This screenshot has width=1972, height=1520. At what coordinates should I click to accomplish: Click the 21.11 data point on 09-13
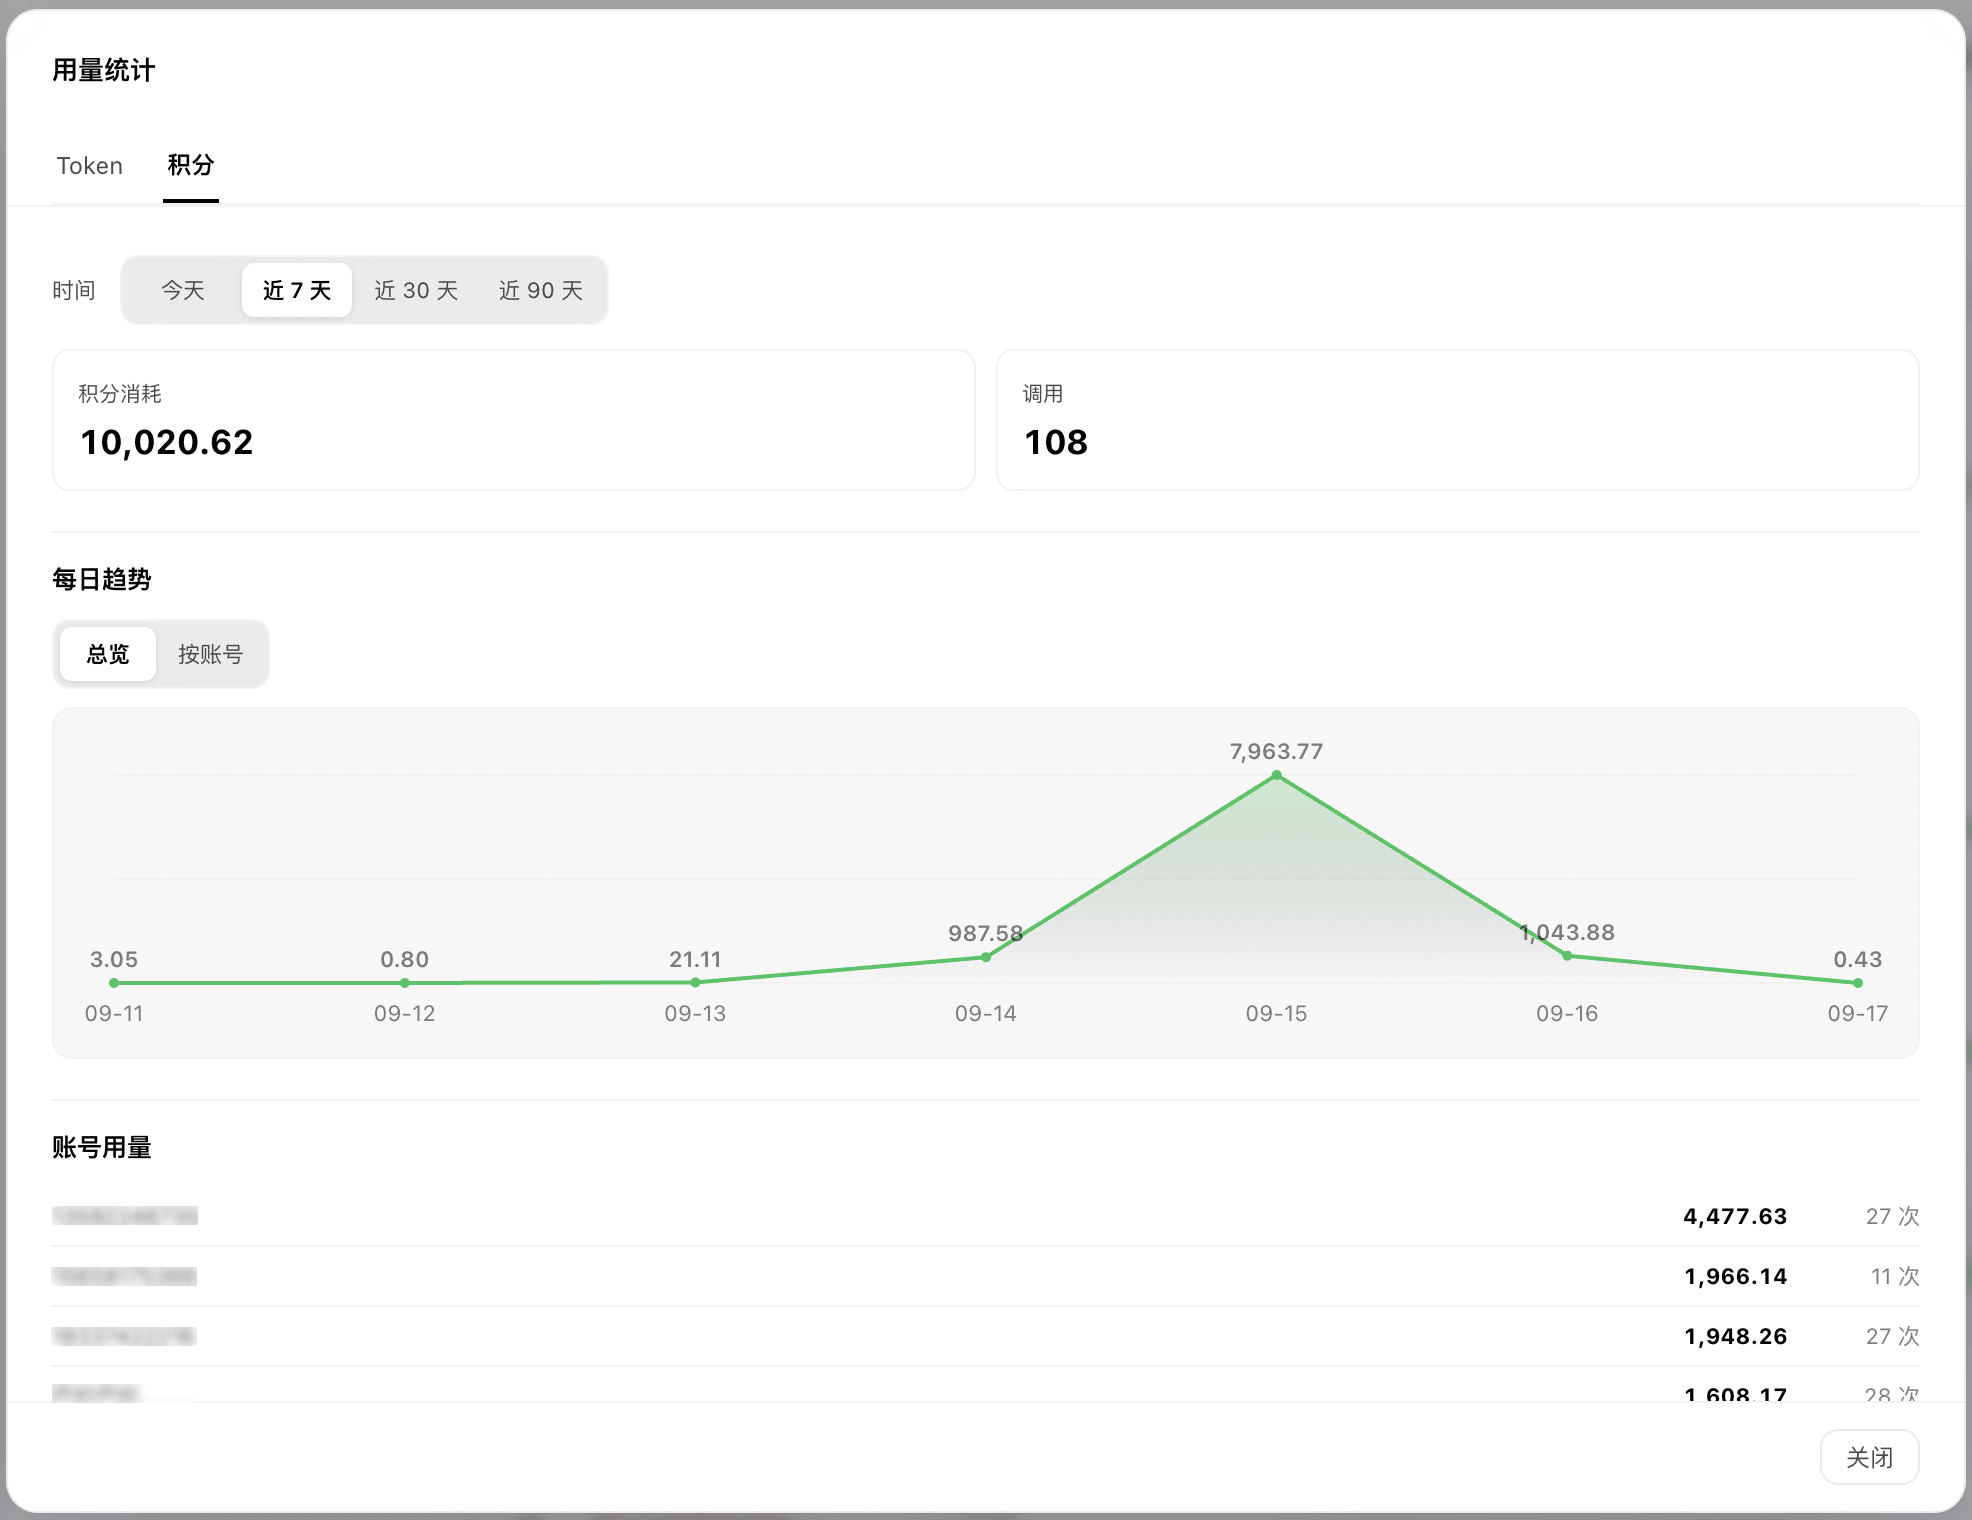[x=695, y=982]
